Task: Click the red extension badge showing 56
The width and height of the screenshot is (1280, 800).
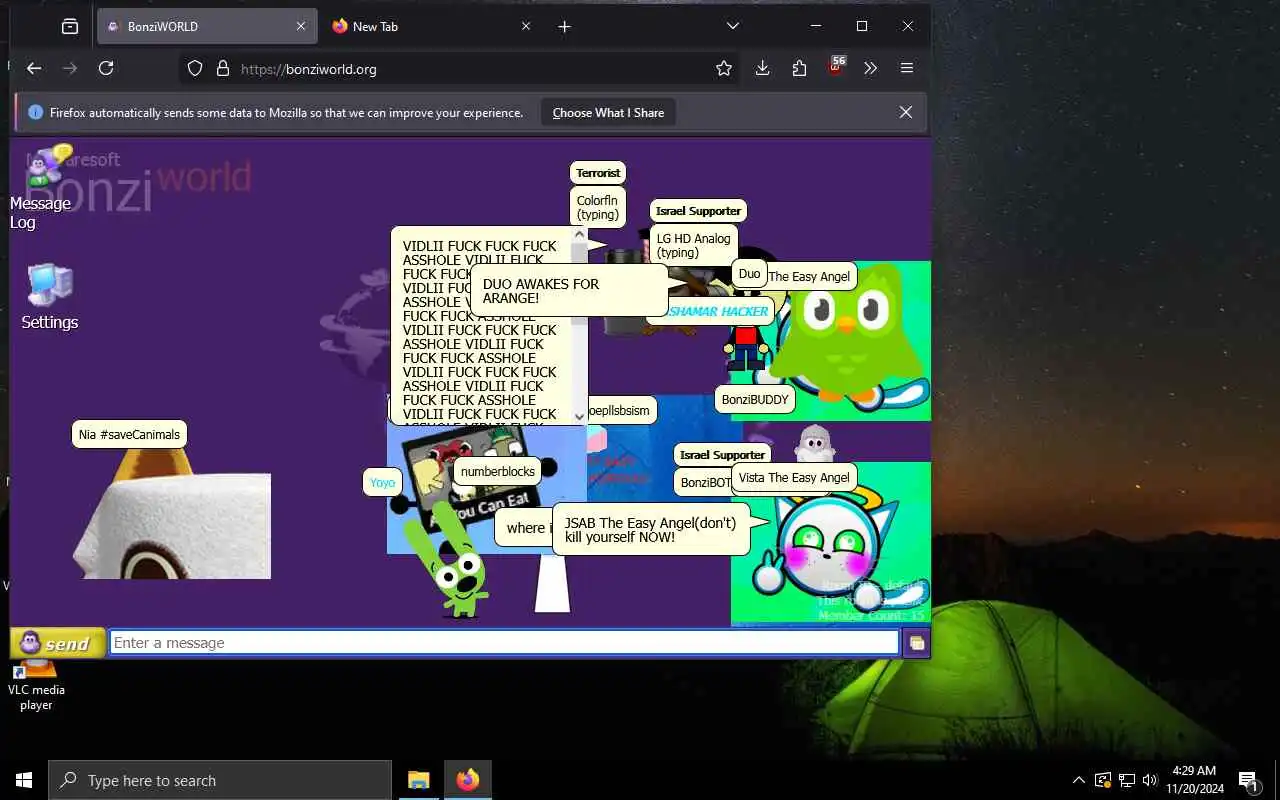Action: tap(836, 66)
